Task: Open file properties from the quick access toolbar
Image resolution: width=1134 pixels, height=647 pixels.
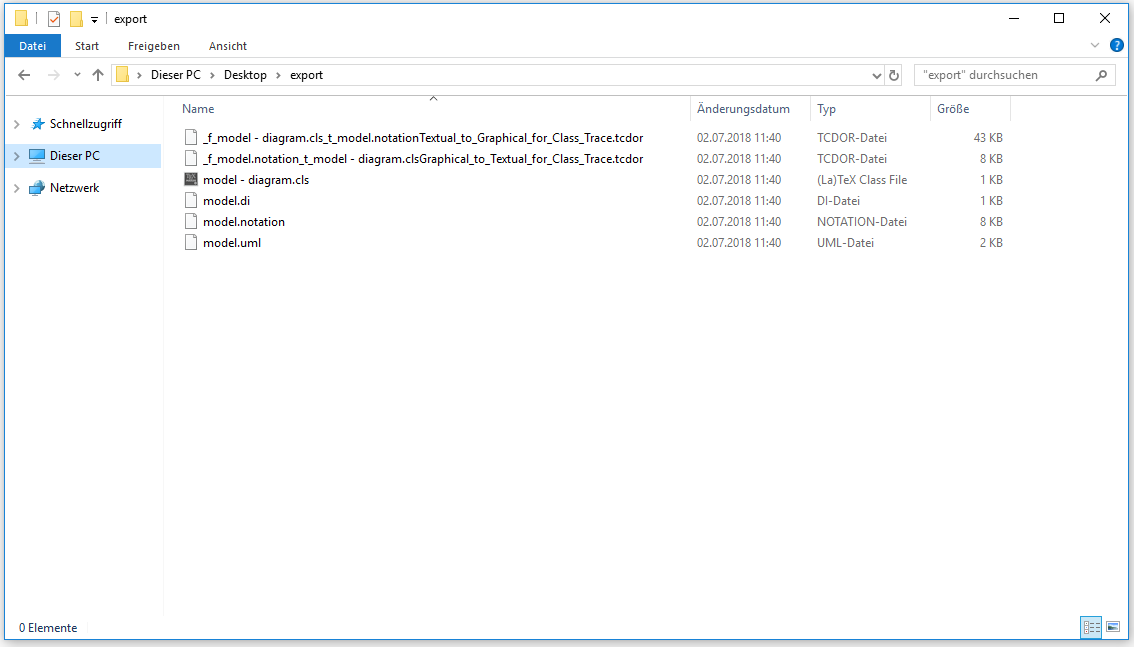Action: [54, 18]
